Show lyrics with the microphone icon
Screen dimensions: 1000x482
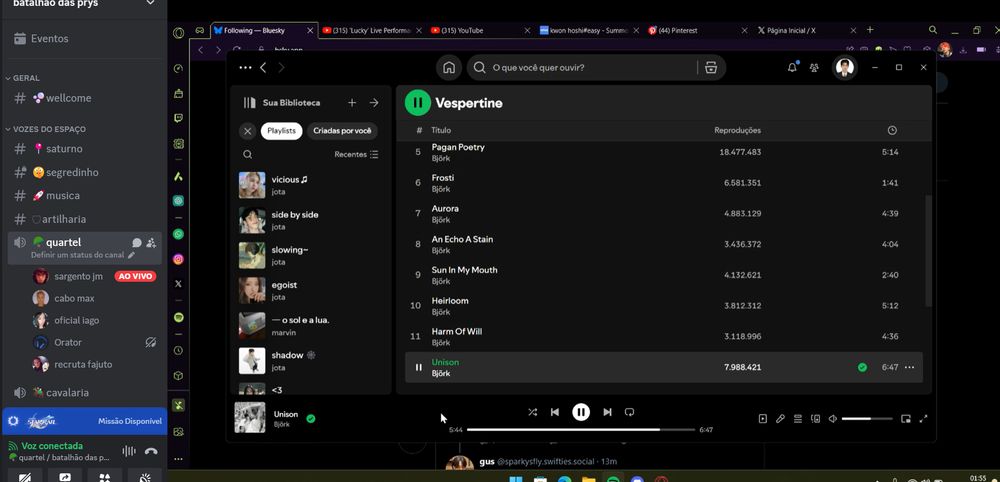pos(780,419)
